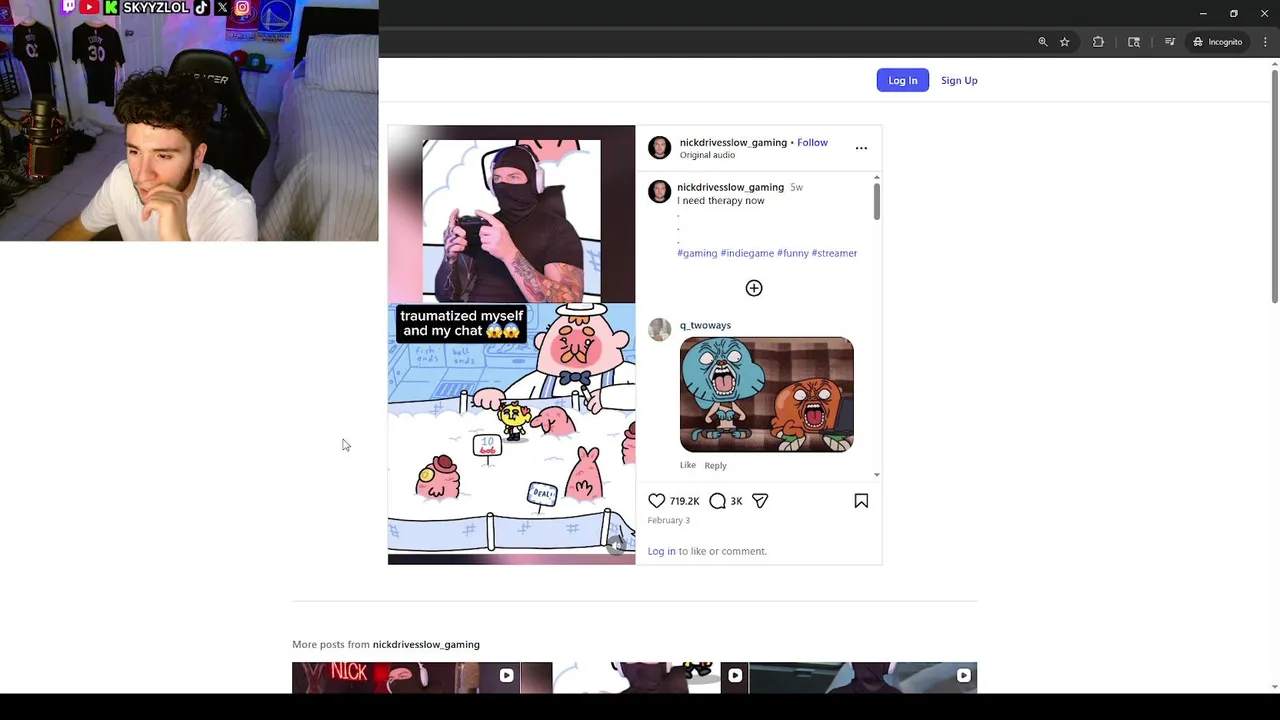Image resolution: width=1280 pixels, height=720 pixels.
Task: Open nickdrivesslow_gaming under More posts
Action: [426, 644]
